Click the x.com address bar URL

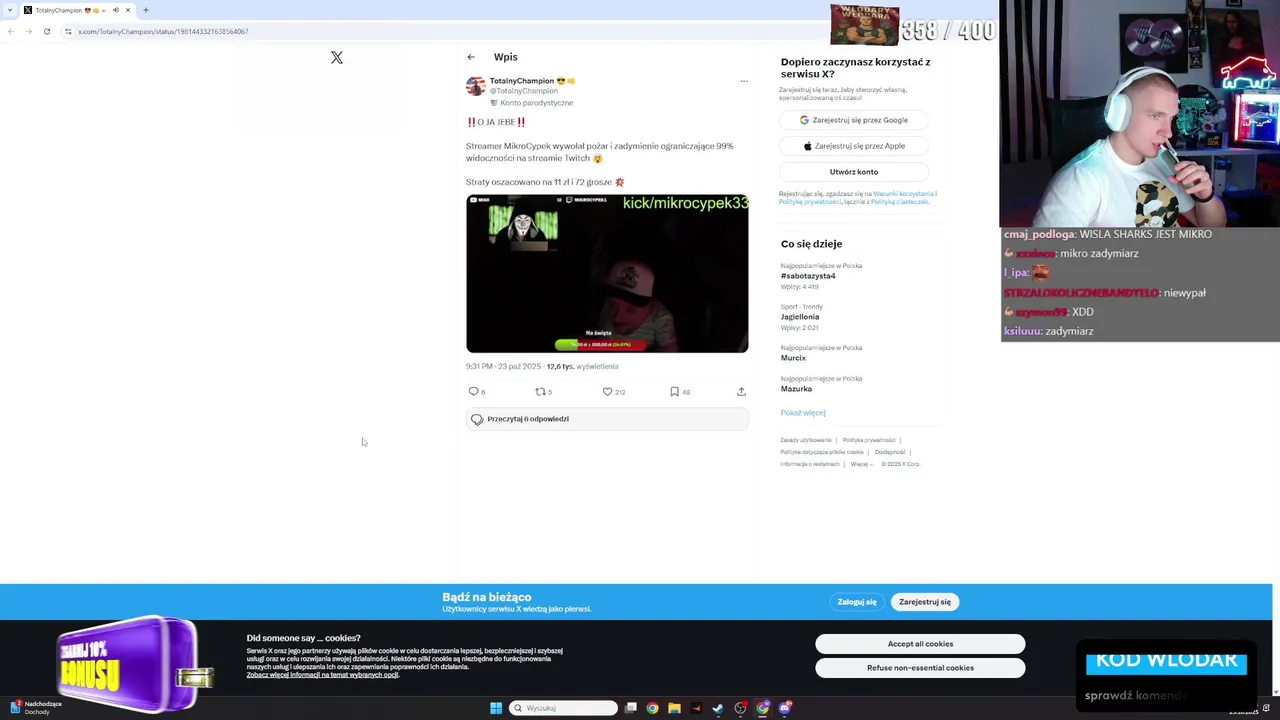[163, 31]
